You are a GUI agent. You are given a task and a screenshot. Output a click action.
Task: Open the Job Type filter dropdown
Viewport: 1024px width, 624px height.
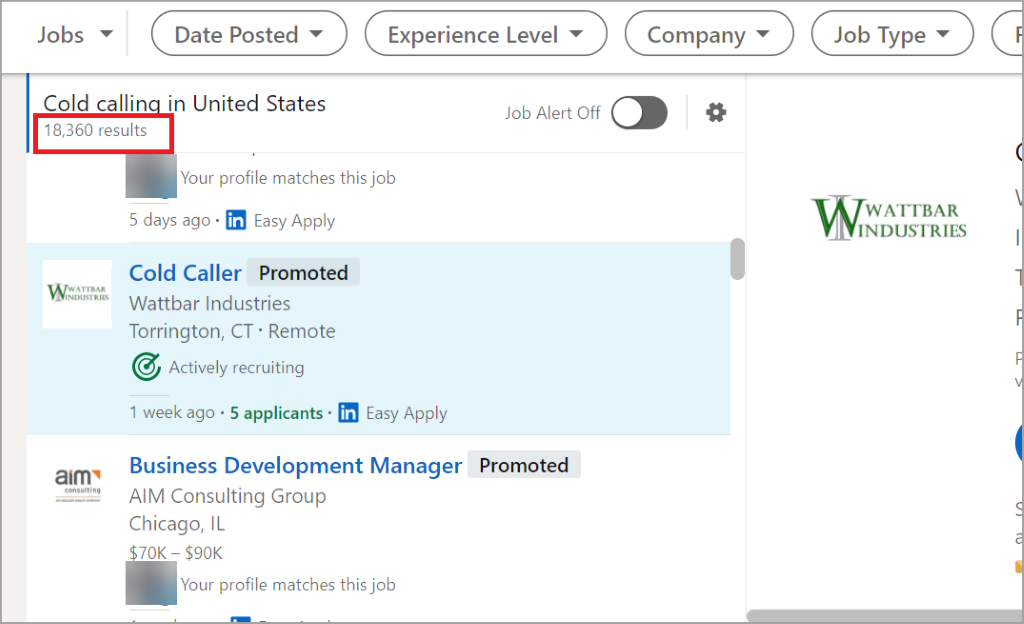[x=892, y=35]
